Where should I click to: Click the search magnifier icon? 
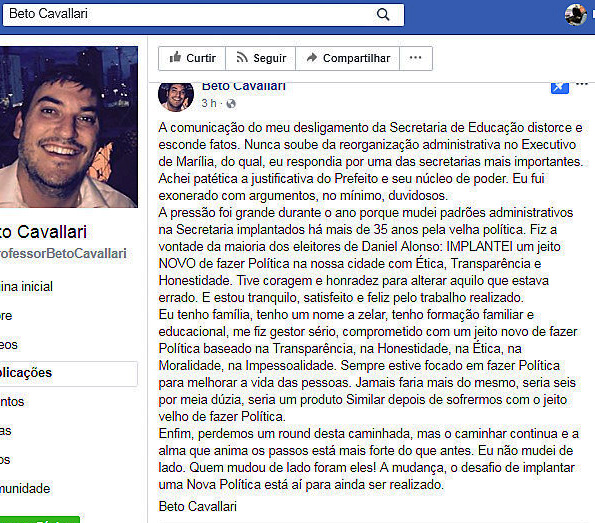[x=383, y=15]
